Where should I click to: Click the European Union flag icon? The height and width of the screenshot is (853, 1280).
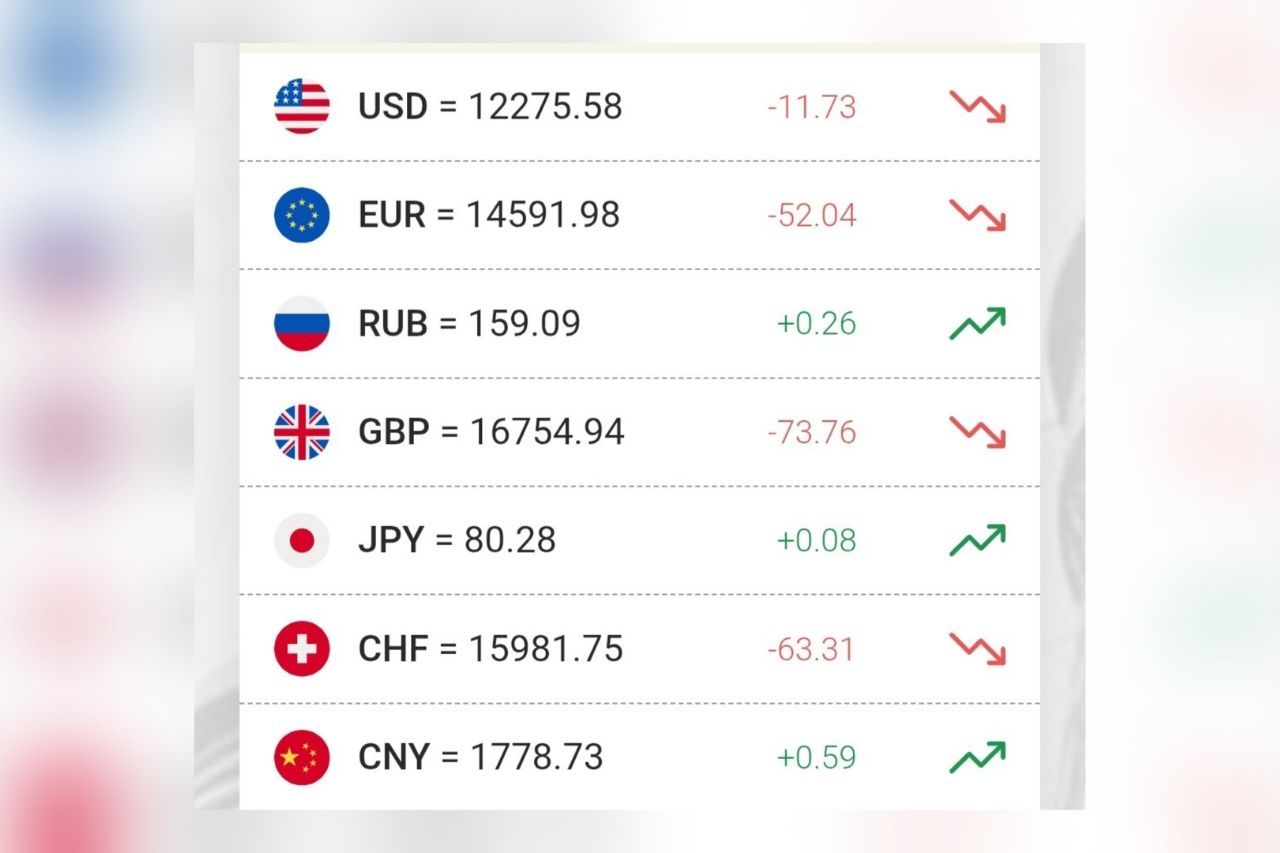(301, 215)
